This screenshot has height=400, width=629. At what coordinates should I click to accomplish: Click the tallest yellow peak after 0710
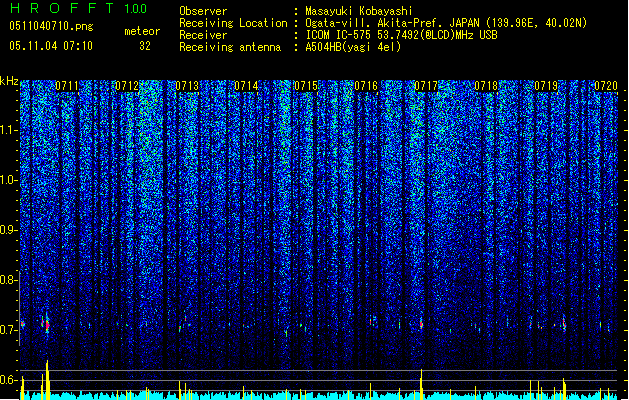(47, 380)
